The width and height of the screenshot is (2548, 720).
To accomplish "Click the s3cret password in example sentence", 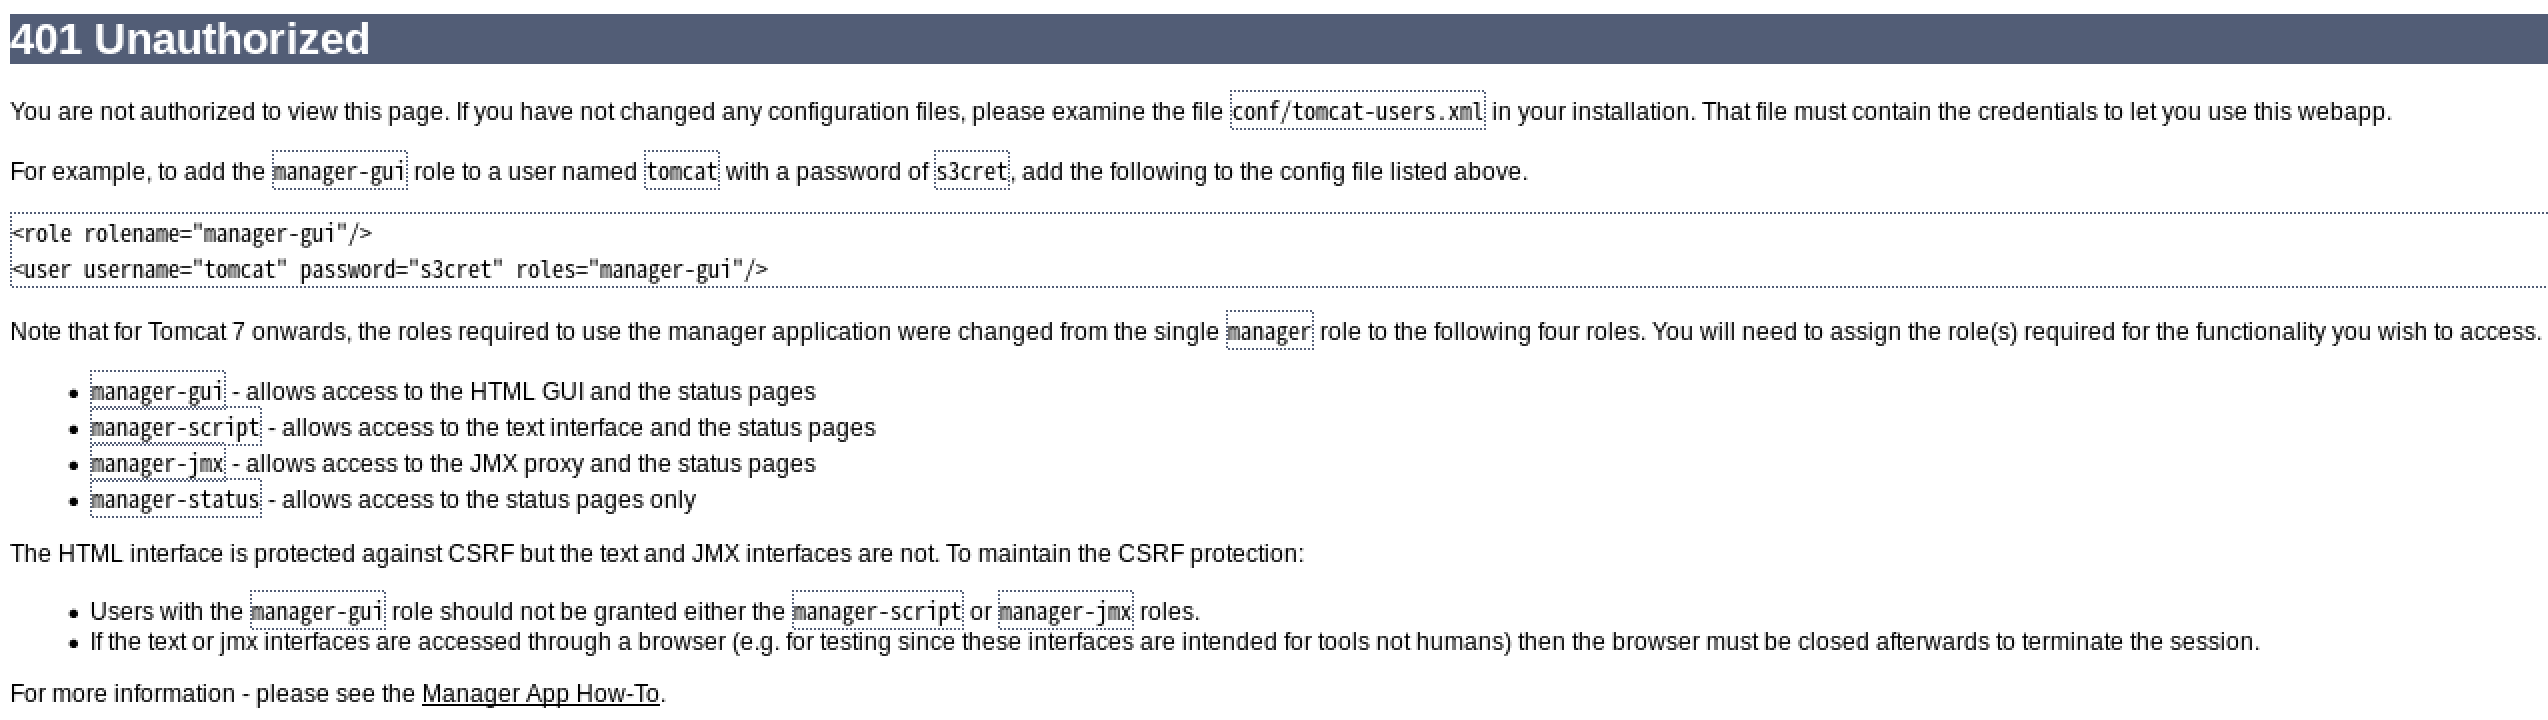I will (971, 172).
